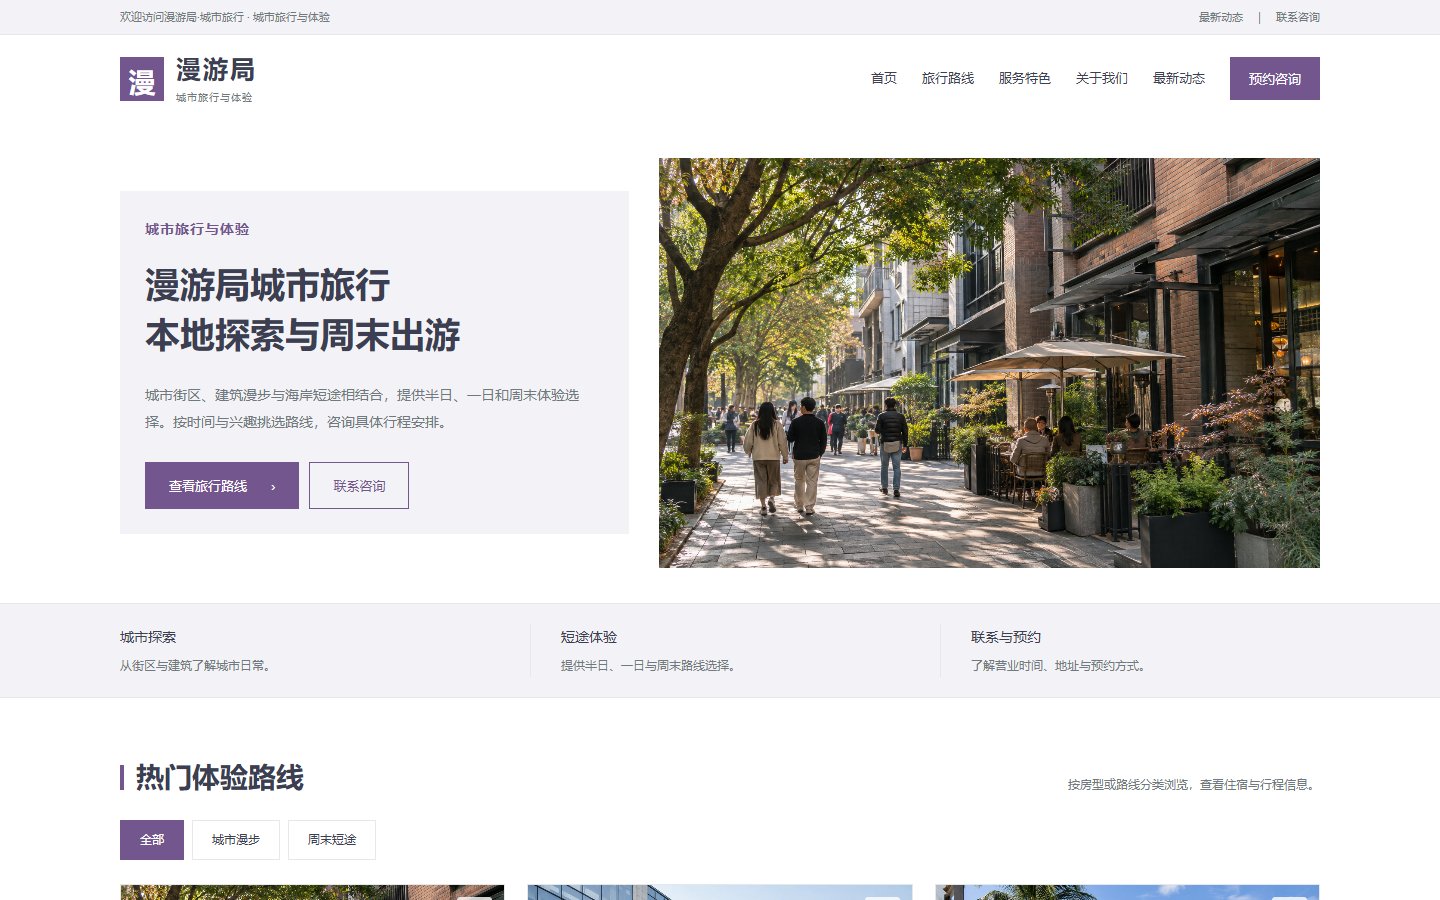Open the middle route card thumbnail
This screenshot has height=900, width=1440.
coord(720,892)
